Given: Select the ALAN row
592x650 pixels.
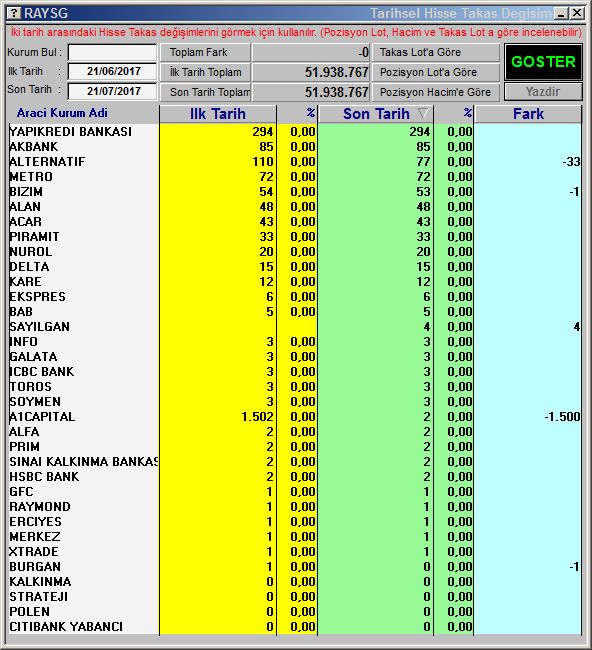Looking at the screenshot, I should 295,206.
